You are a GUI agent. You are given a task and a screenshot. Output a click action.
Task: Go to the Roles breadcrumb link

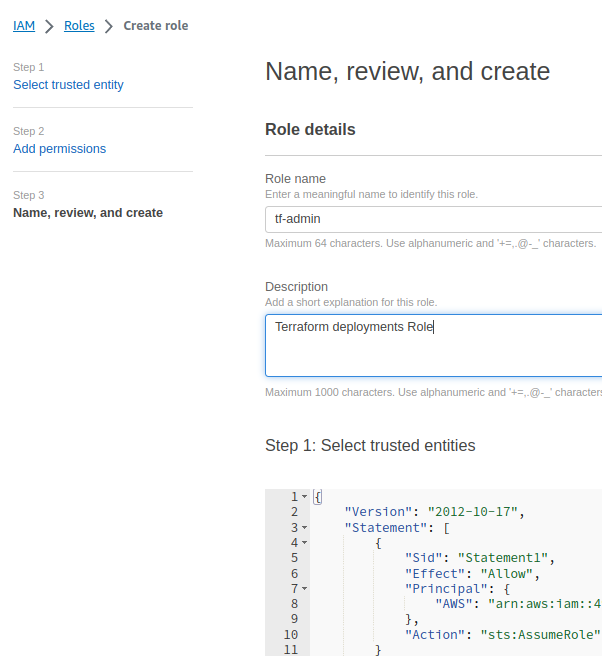[x=79, y=26]
